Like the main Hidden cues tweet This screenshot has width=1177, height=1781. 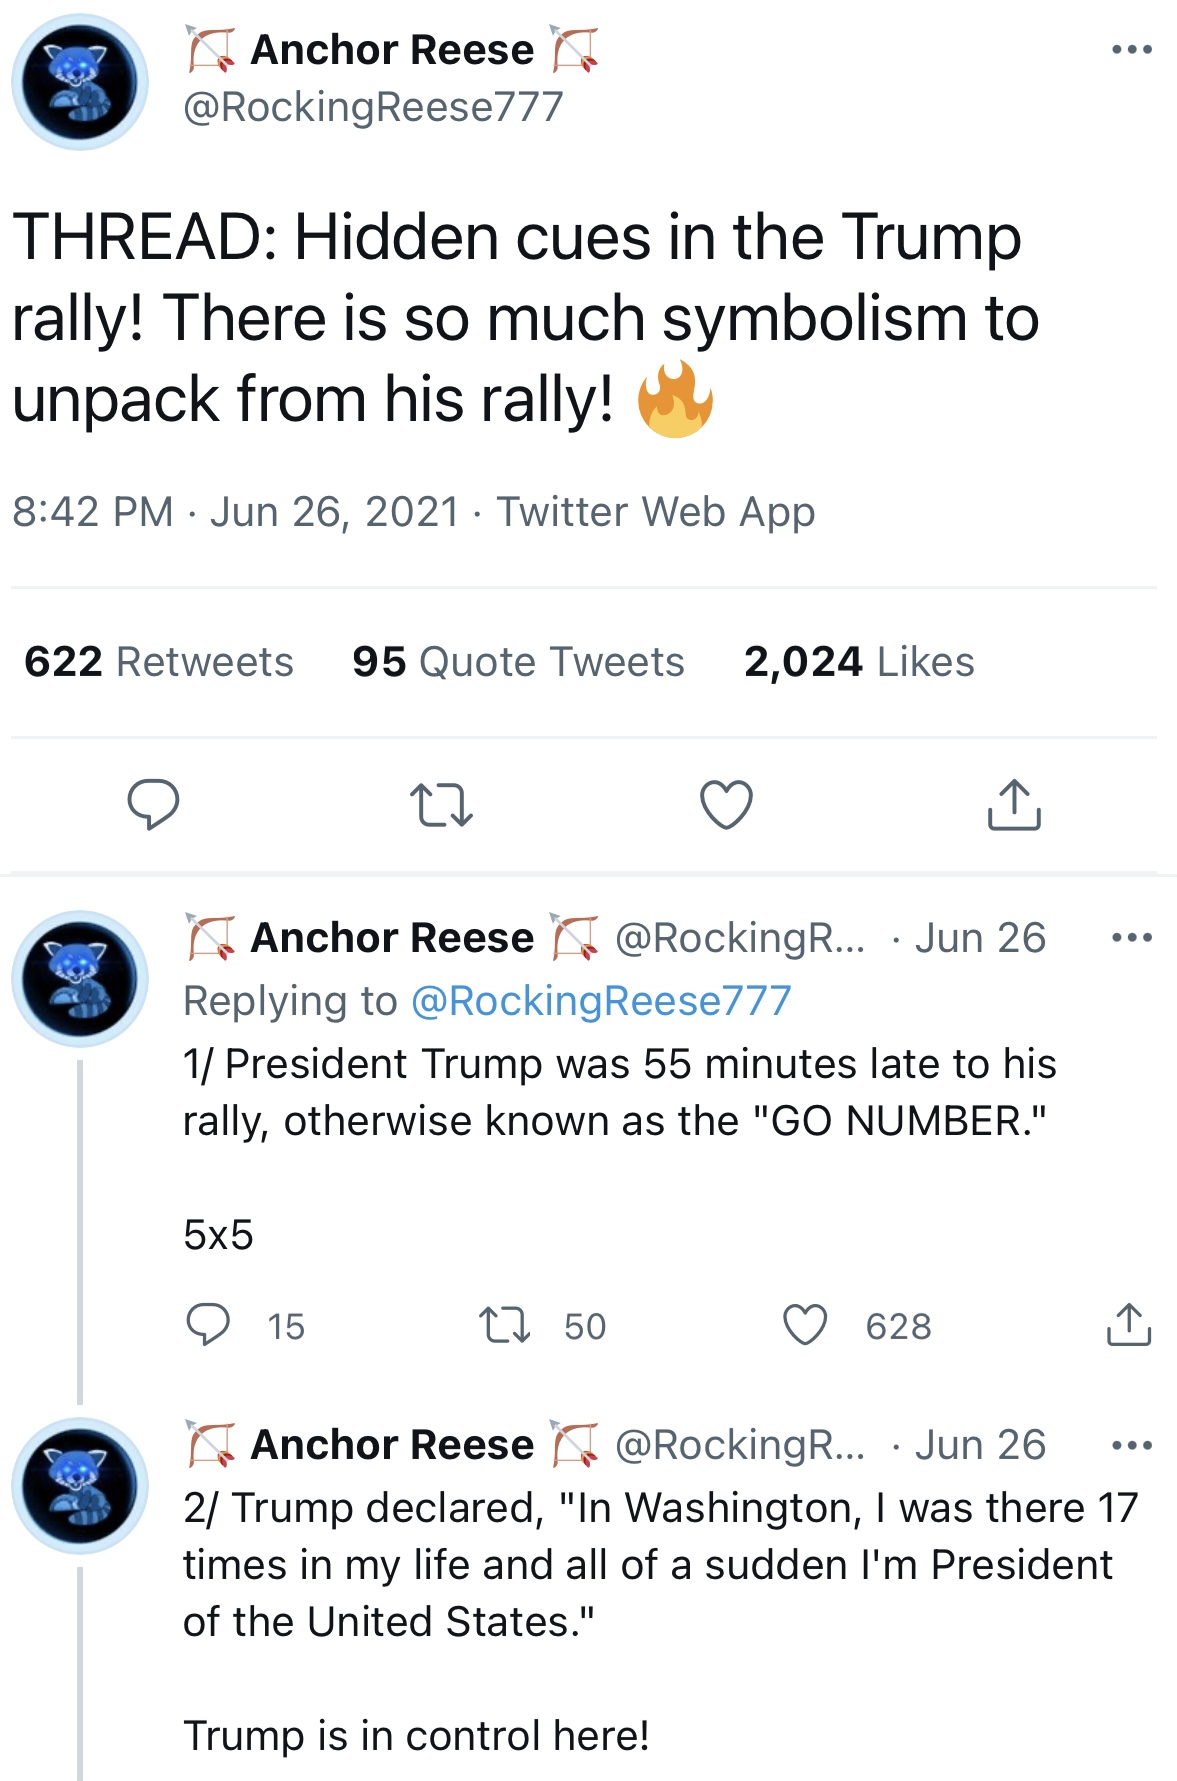pos(726,805)
